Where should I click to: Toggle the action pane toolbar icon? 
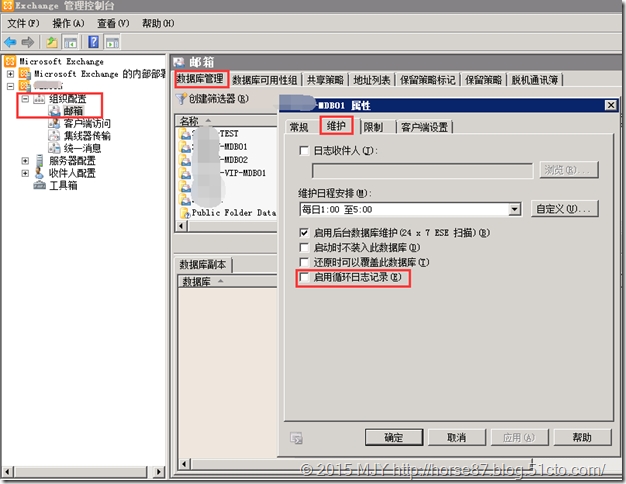click(113, 42)
